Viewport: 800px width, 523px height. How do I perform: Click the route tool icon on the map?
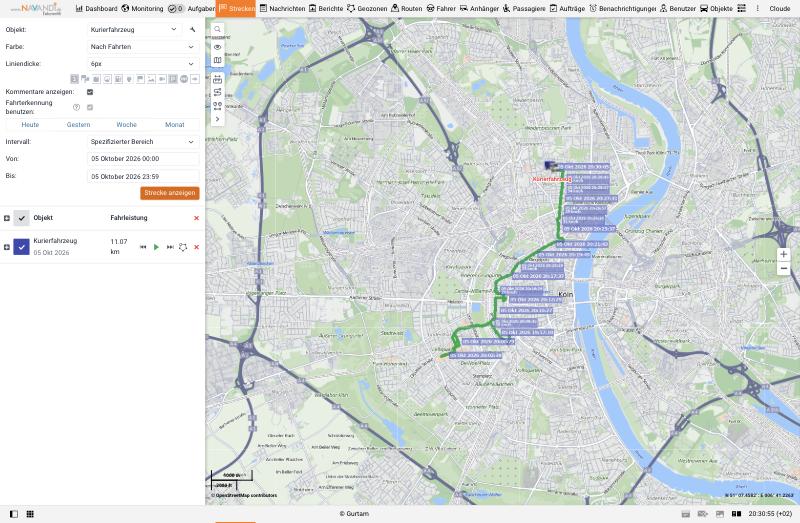[x=217, y=92]
